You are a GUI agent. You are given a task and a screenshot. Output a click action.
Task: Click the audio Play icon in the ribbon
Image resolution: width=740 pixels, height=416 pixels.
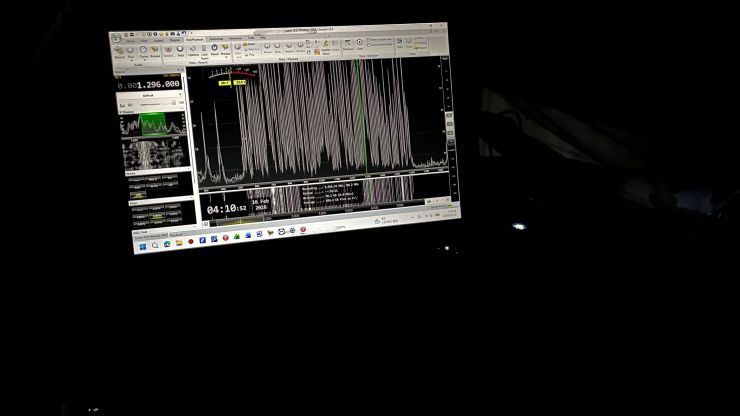131,51
